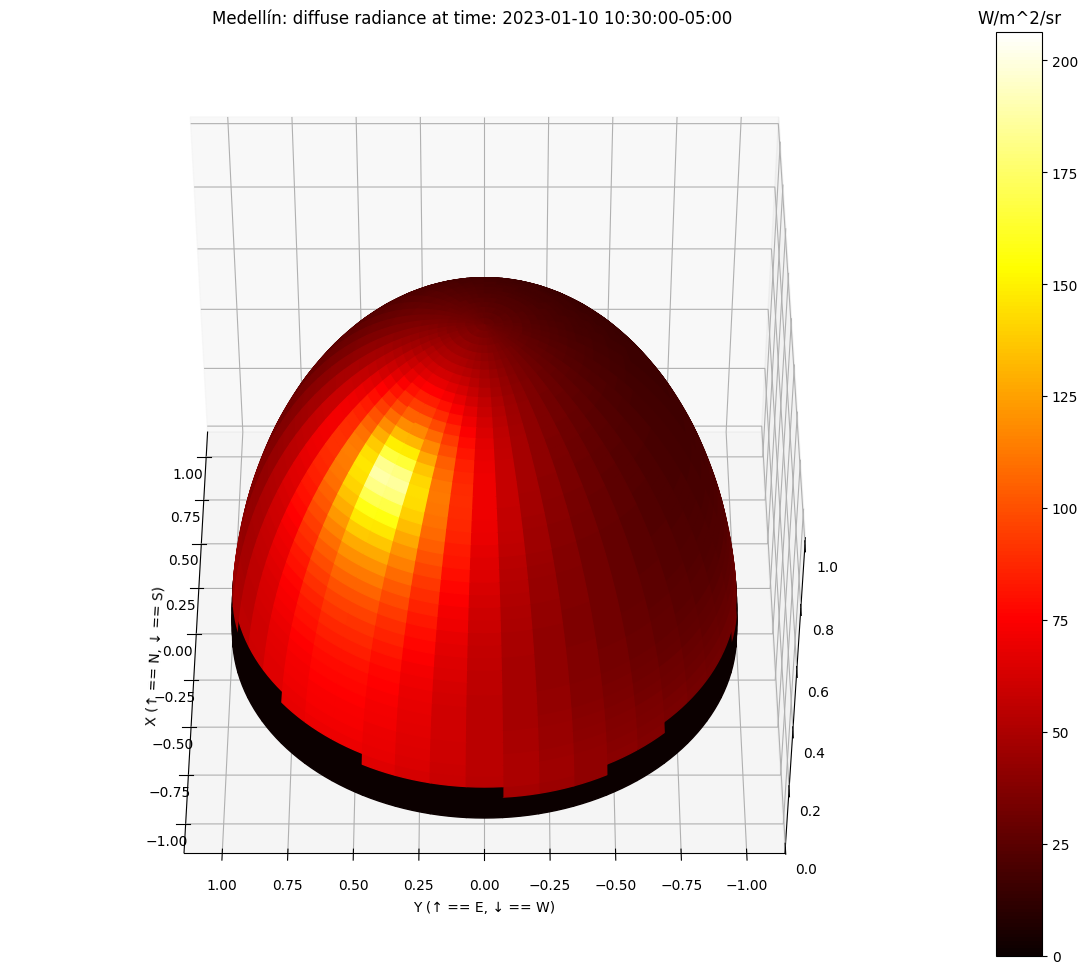Click colorbar tick label 150
This screenshot has height=974, width=1088.
click(1064, 286)
